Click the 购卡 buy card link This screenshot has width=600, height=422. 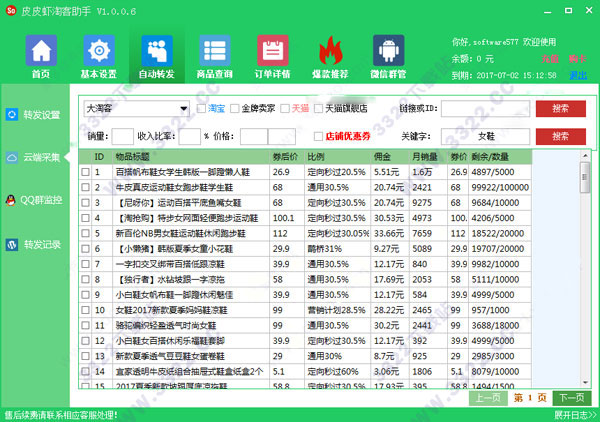(x=577, y=59)
